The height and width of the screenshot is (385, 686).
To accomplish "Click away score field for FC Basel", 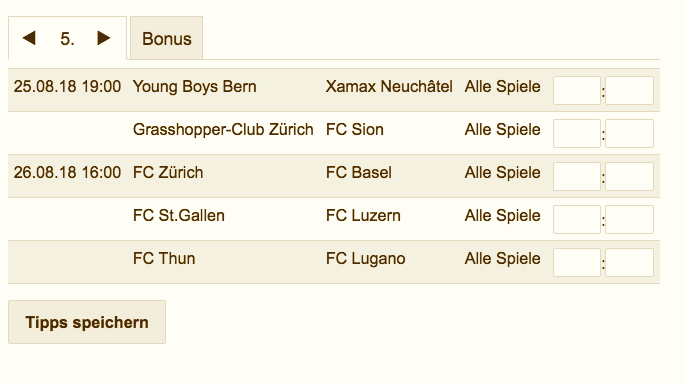I will click(630, 176).
